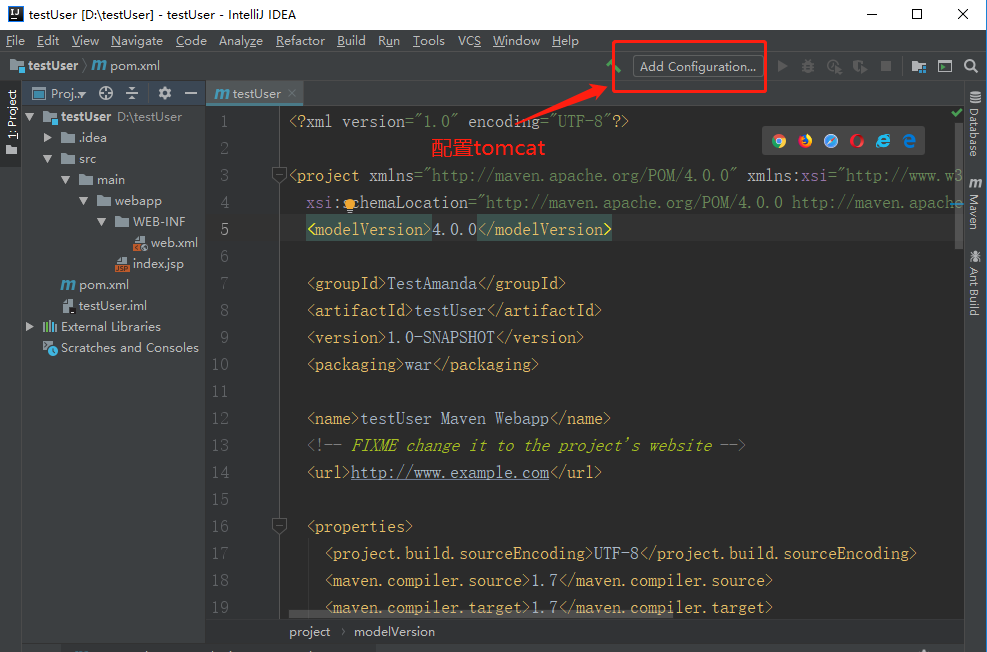
Task: Open the Database tool window
Action: click(974, 124)
